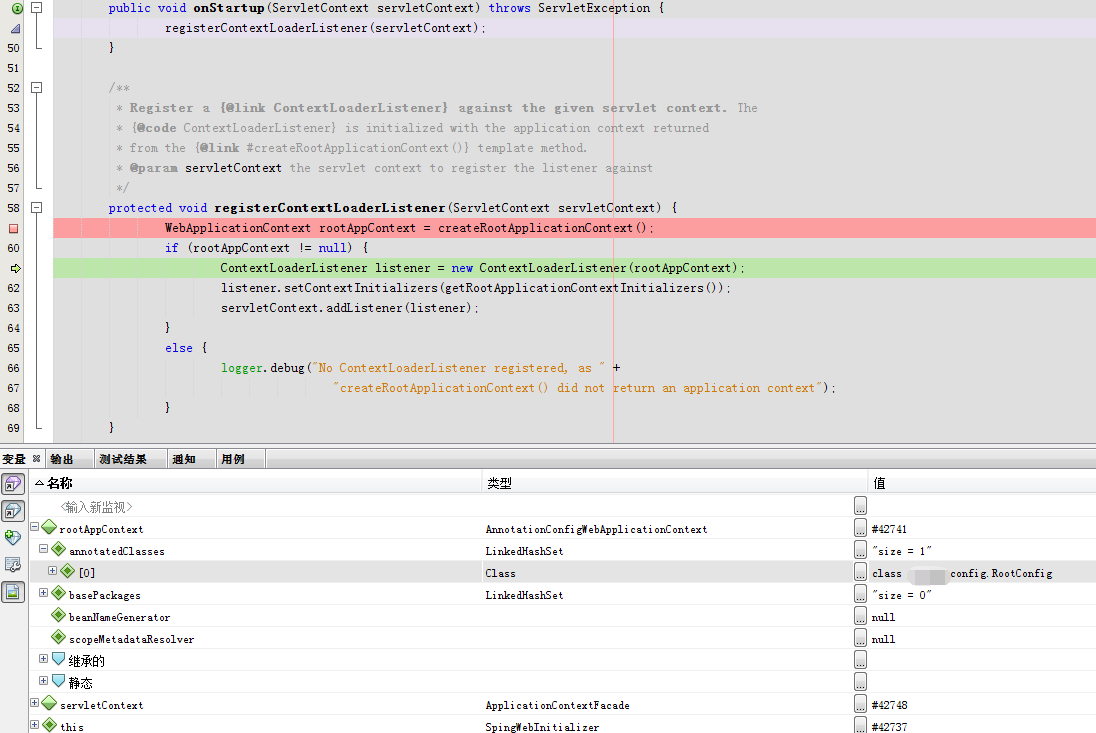Select the scopeMetadataResolver variable name

click(x=131, y=639)
